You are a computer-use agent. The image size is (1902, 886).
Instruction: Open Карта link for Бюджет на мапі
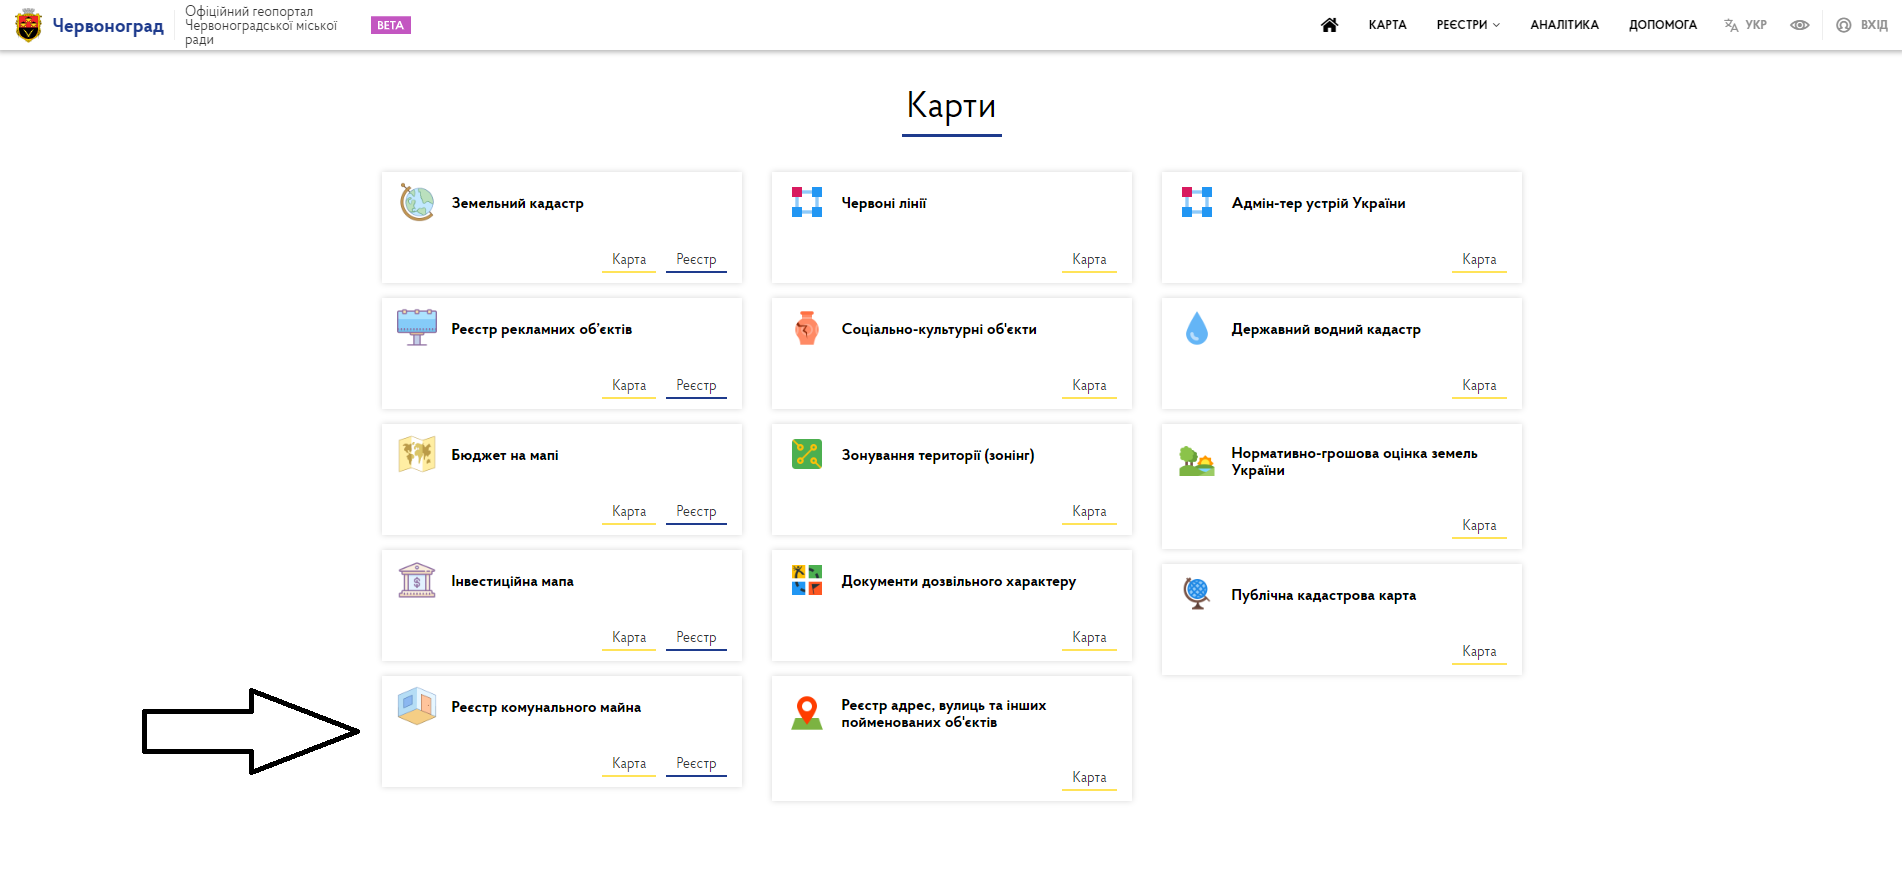629,512
